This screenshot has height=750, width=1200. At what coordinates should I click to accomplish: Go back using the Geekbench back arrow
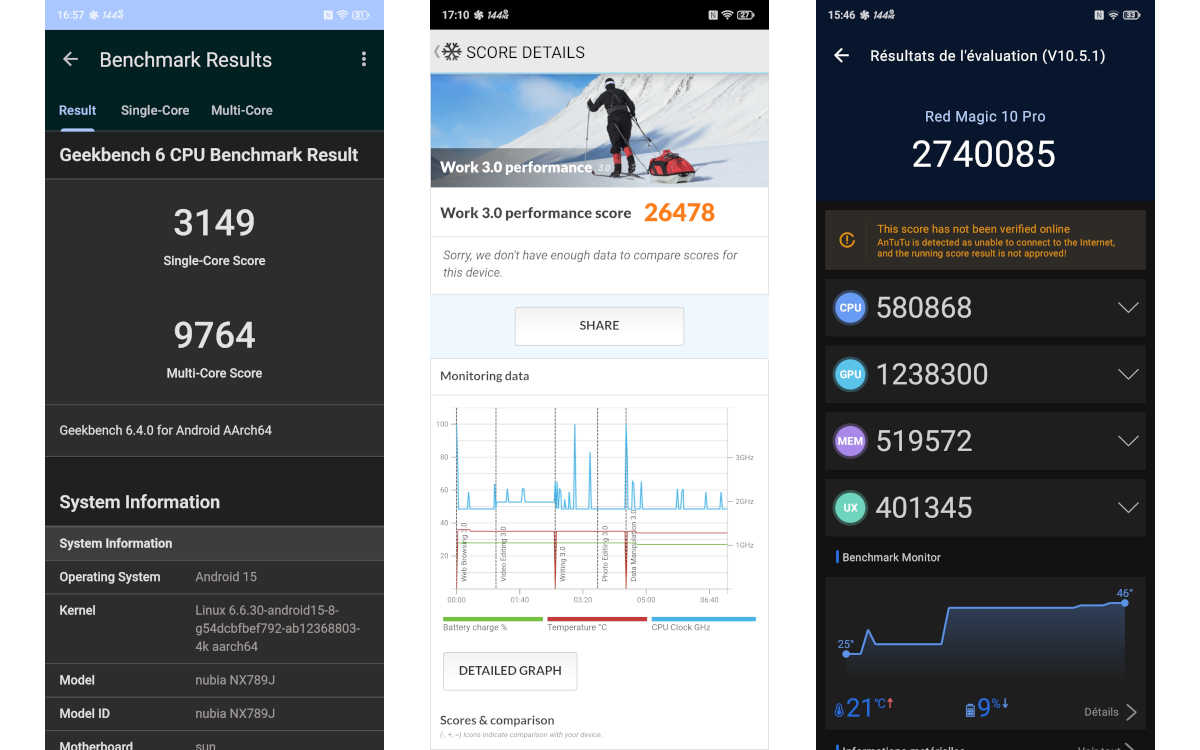coord(70,60)
